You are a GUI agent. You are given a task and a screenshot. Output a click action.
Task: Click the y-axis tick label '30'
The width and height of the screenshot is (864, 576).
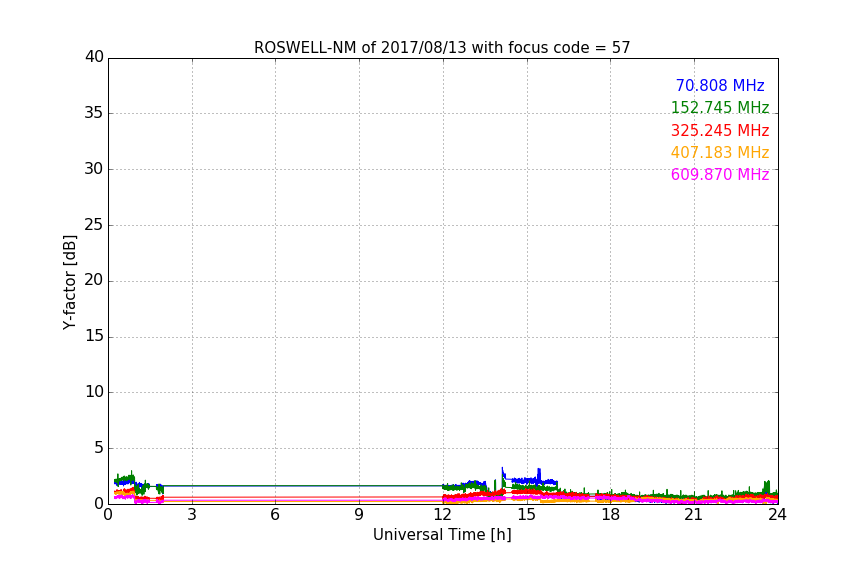[94, 169]
